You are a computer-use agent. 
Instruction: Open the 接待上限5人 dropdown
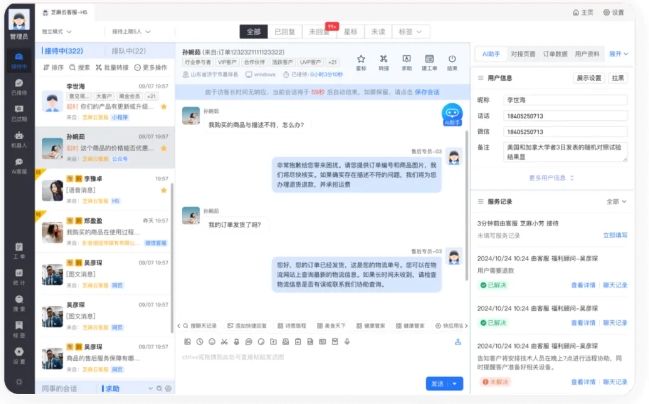pyautogui.click(x=131, y=31)
